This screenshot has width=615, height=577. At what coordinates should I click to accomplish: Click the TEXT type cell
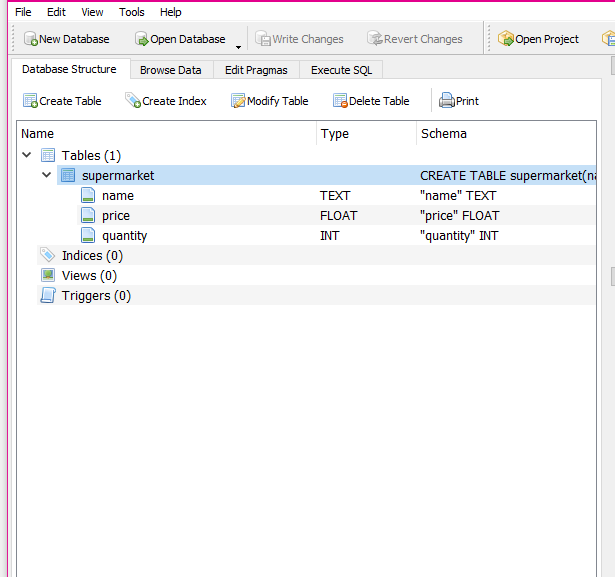point(335,195)
